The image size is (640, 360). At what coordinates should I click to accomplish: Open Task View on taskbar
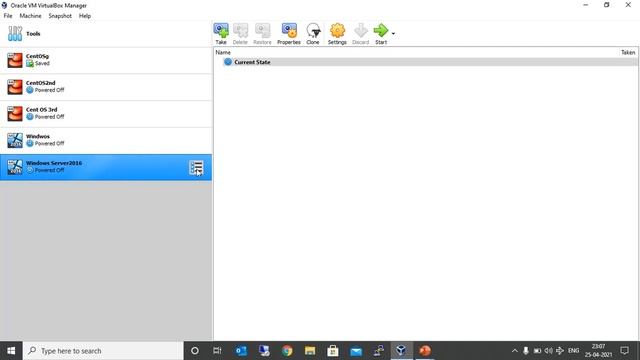pos(217,351)
